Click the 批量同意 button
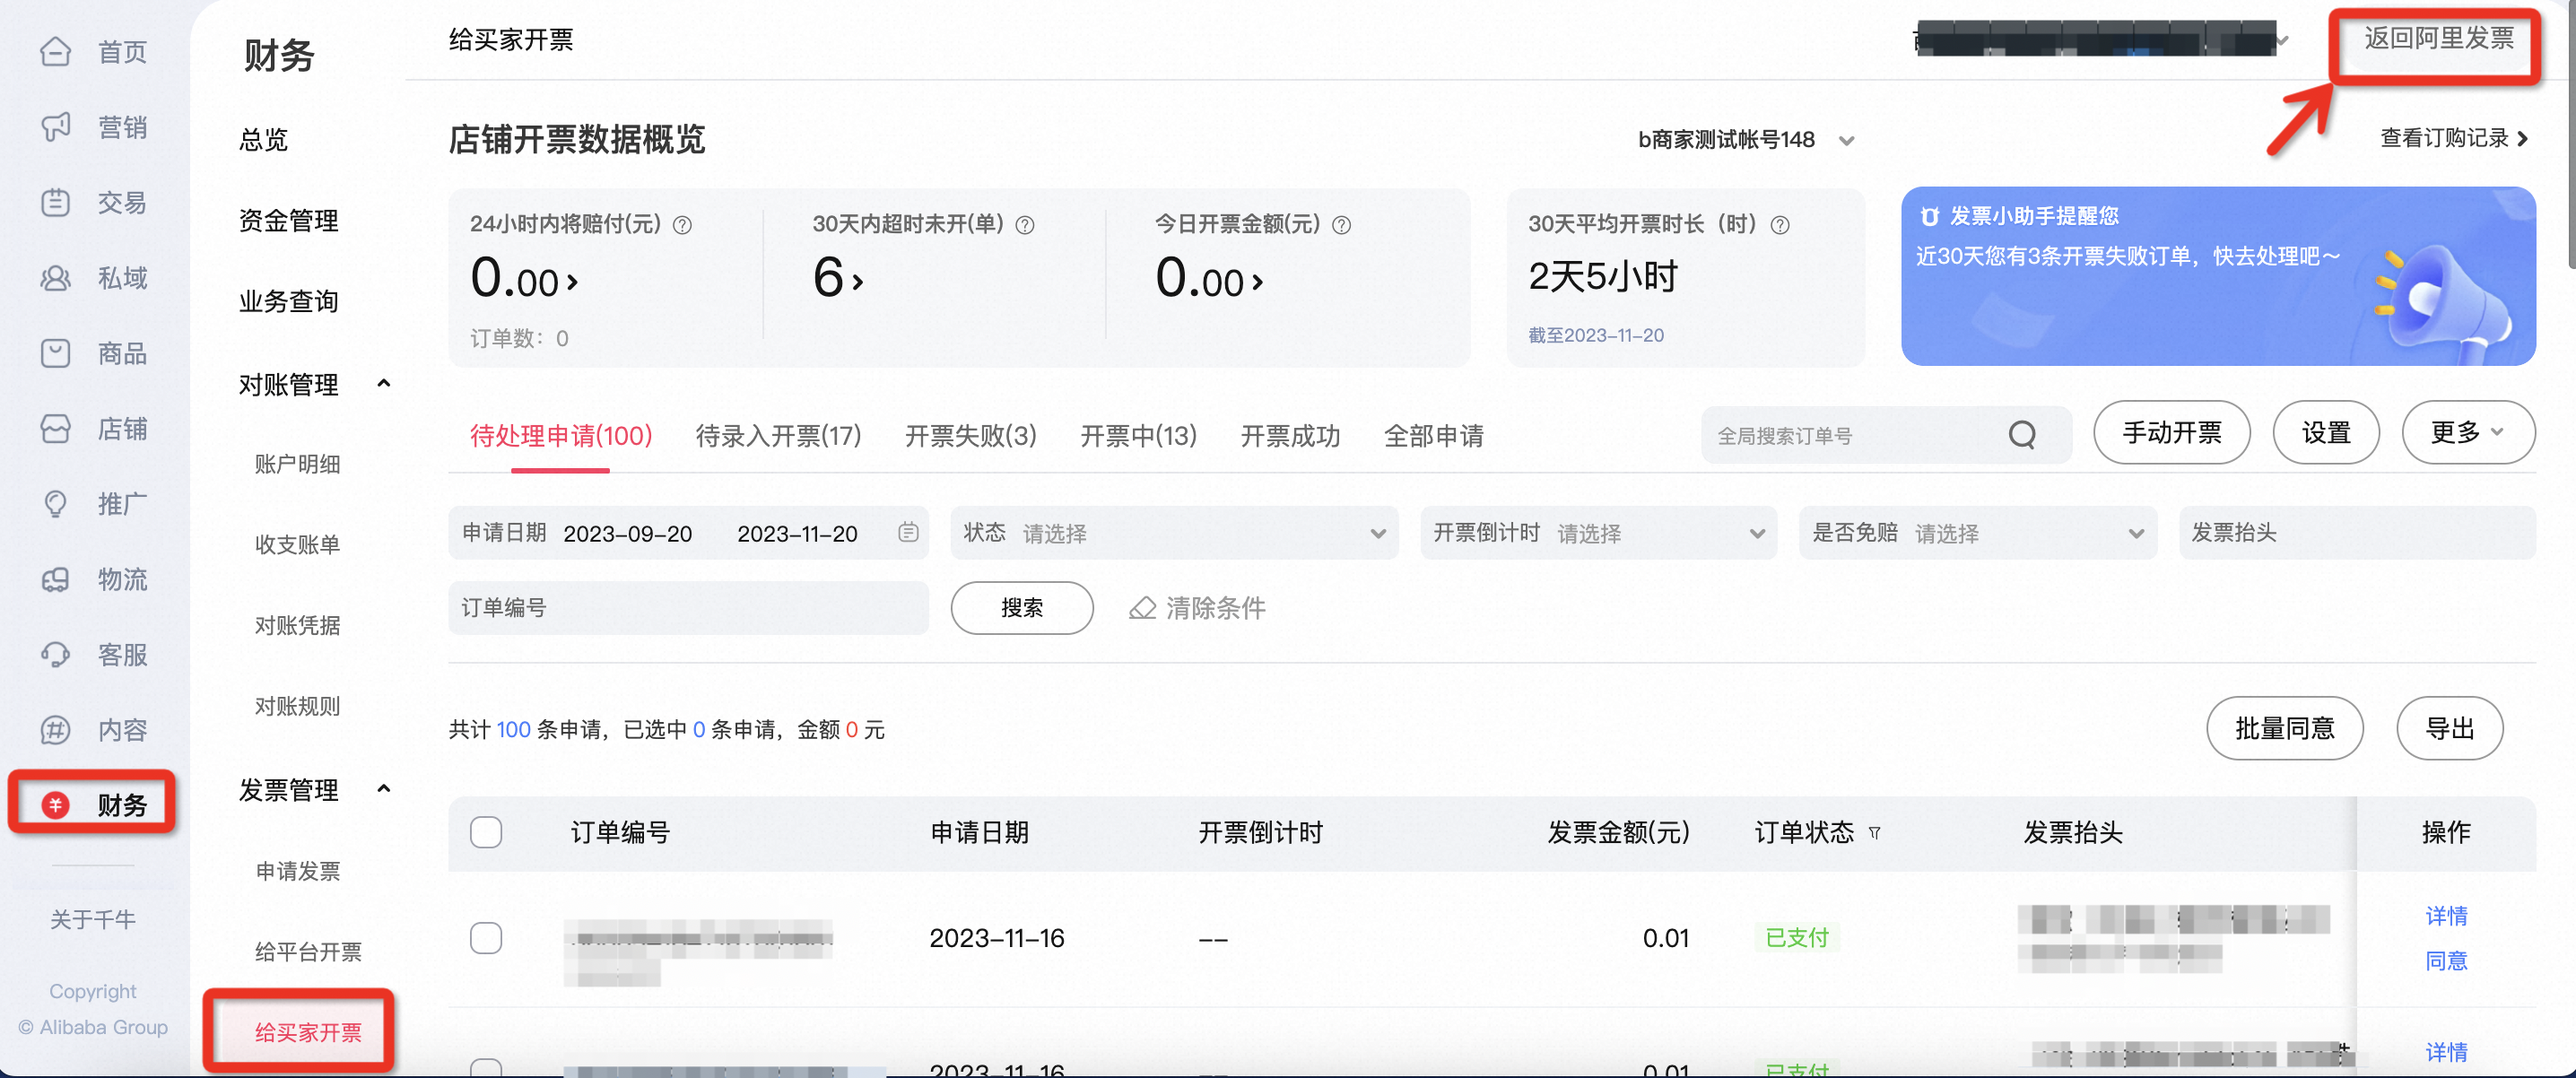The image size is (2576, 1078). (2285, 728)
